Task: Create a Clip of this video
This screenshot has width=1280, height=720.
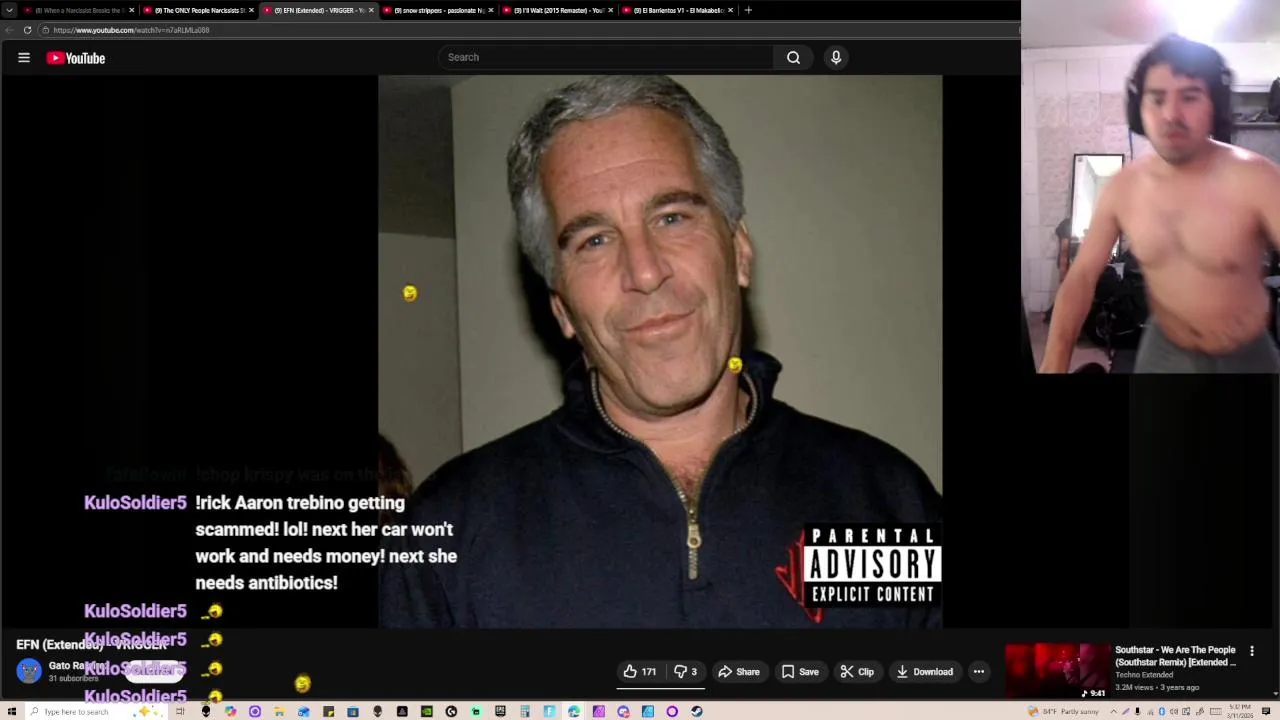Action: tap(857, 672)
